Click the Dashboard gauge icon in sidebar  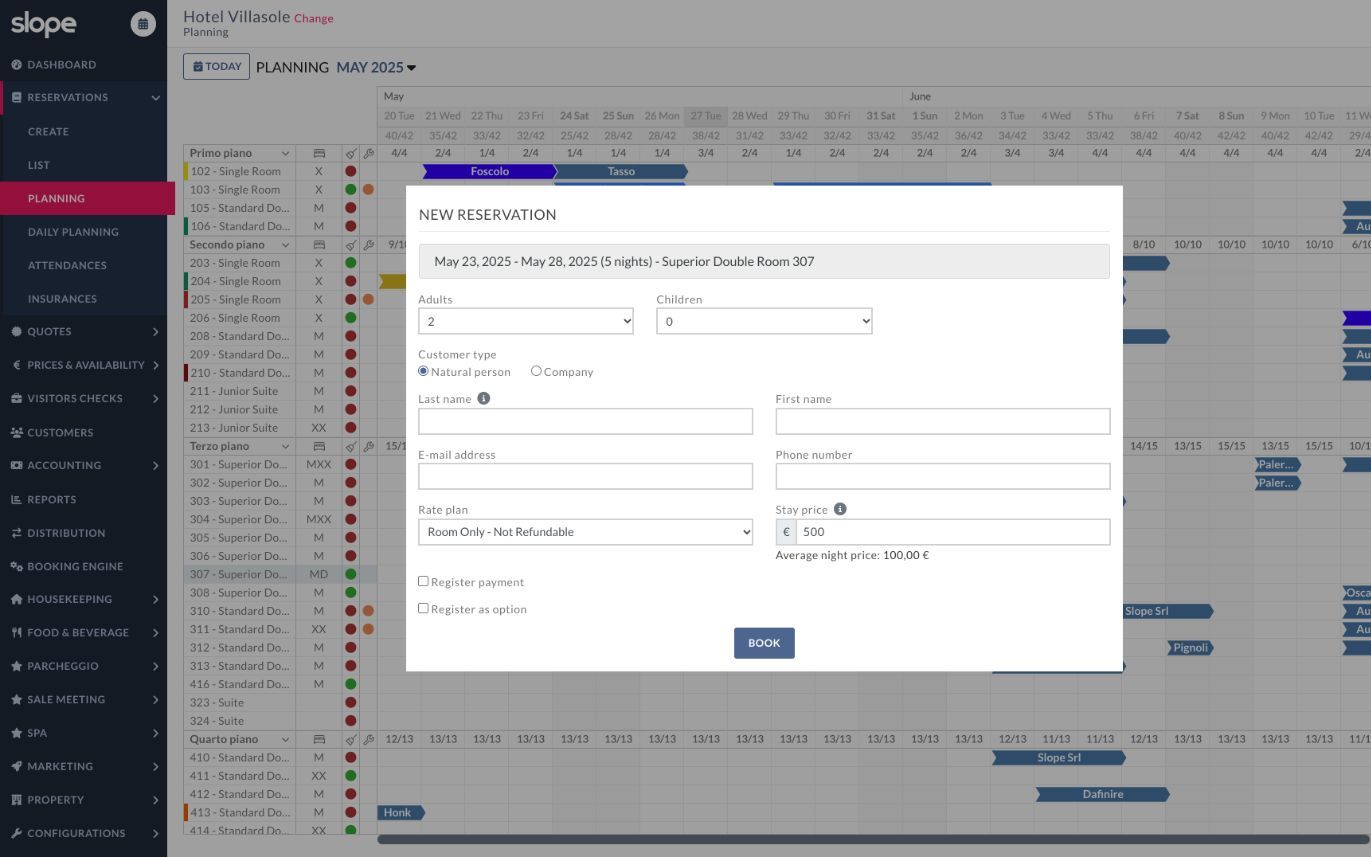click(x=16, y=65)
